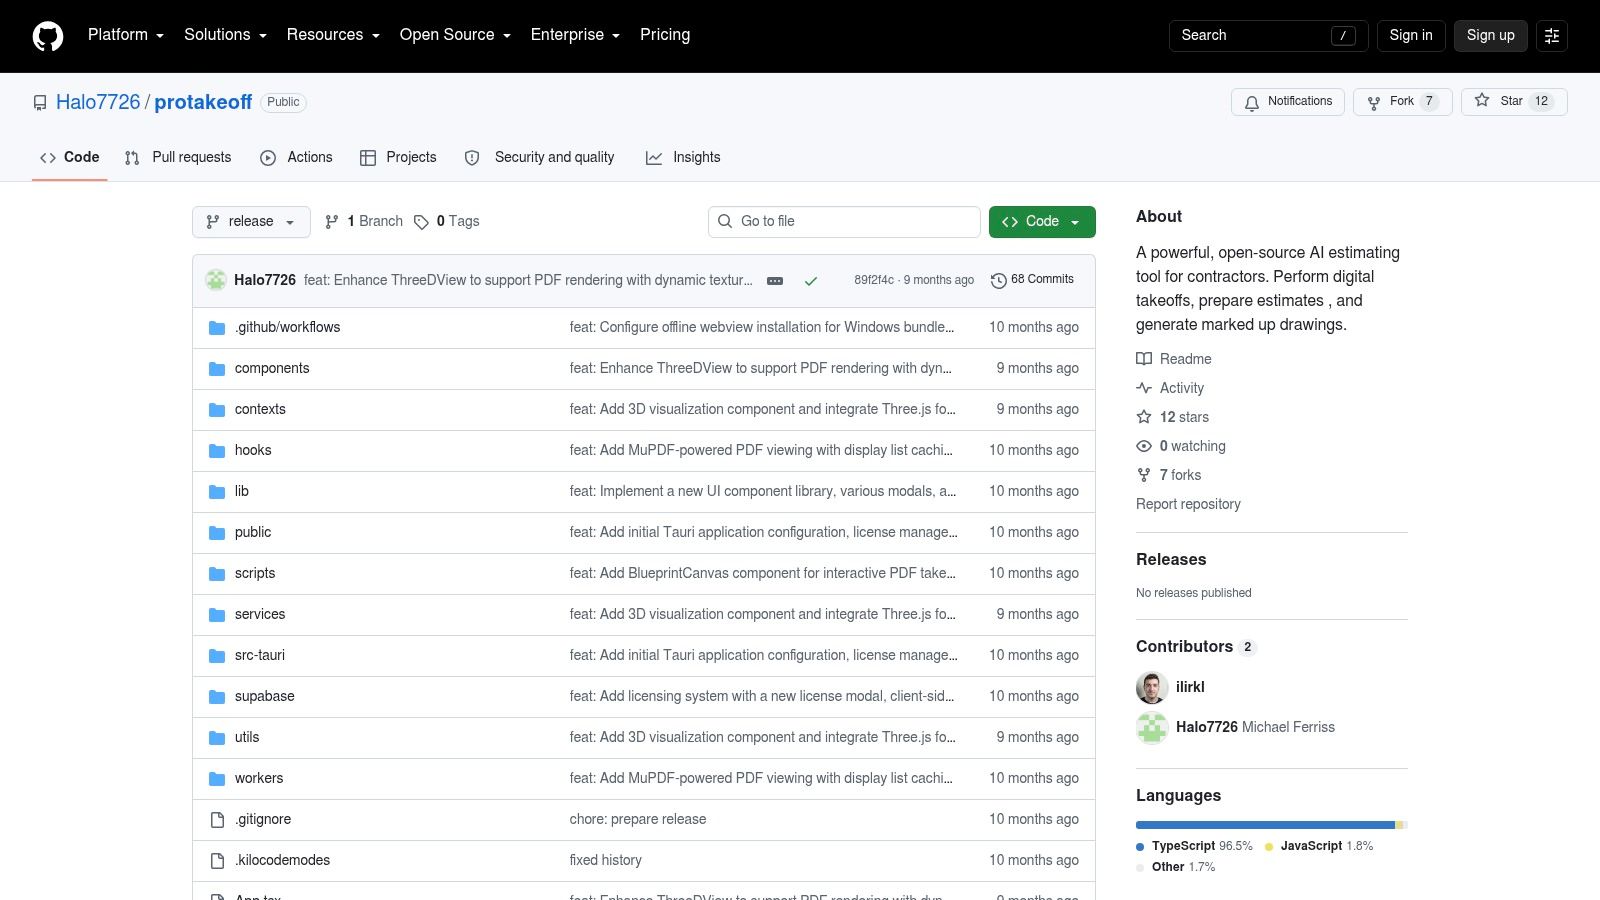1600x900 pixels.
Task: Open the .github/workflows folder
Action: 287,327
